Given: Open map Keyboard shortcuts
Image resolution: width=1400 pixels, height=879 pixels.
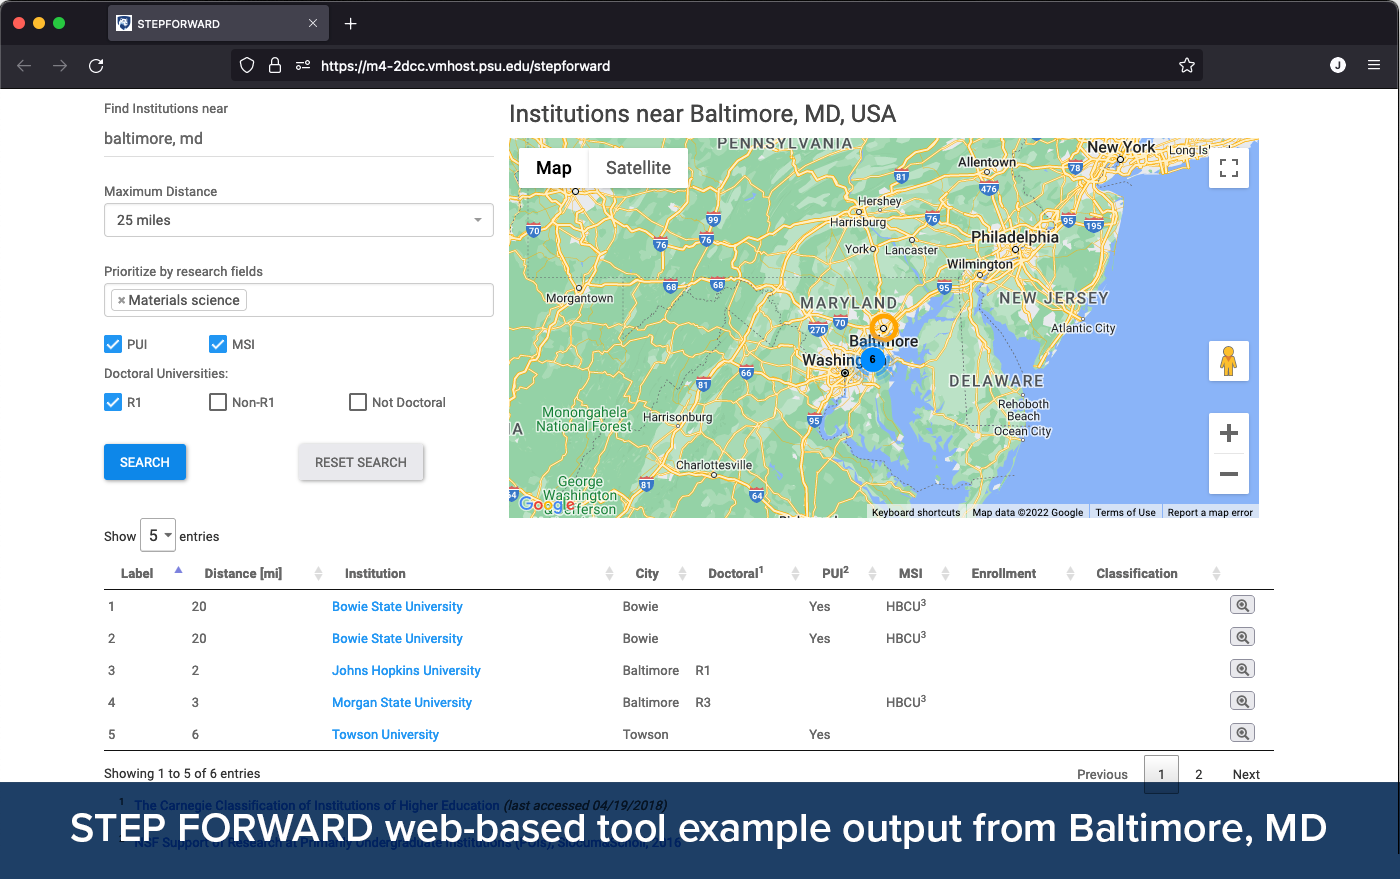Looking at the screenshot, I should (916, 512).
